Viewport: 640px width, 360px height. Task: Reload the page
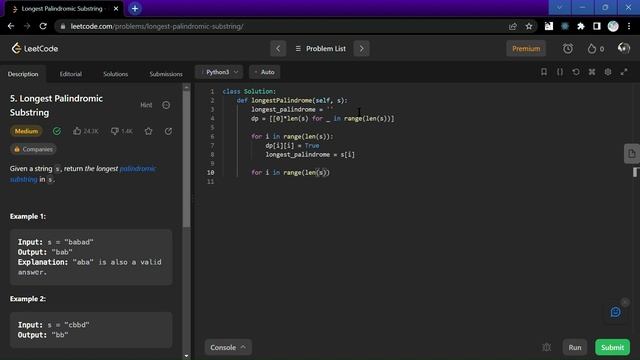[43, 26]
